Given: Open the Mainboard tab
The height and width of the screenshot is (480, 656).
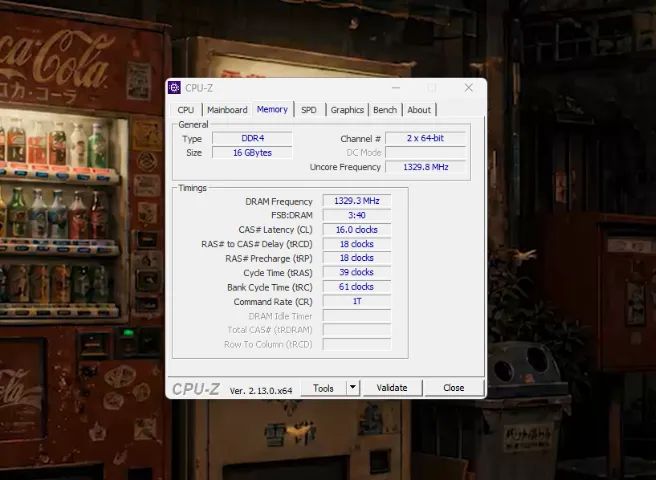Looking at the screenshot, I should tap(227, 110).
